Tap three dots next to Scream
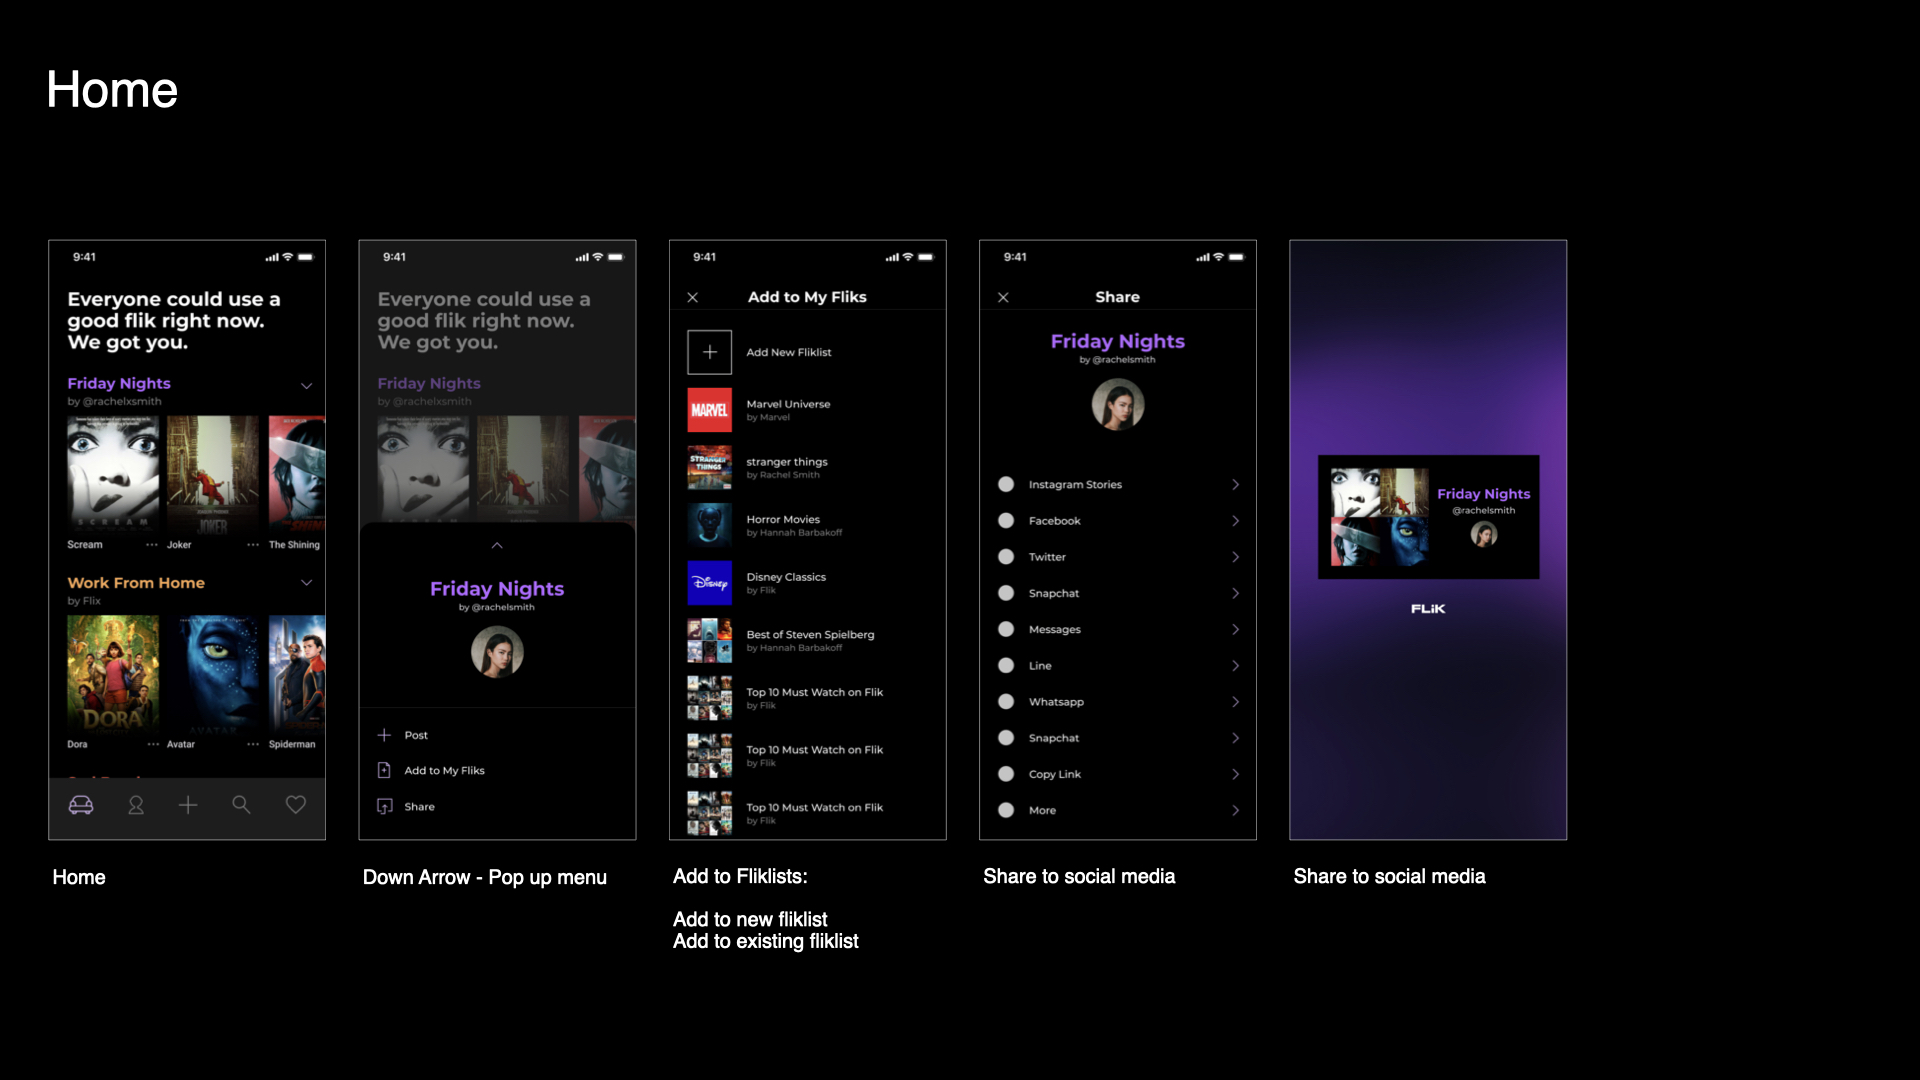1920x1080 pixels. click(152, 545)
